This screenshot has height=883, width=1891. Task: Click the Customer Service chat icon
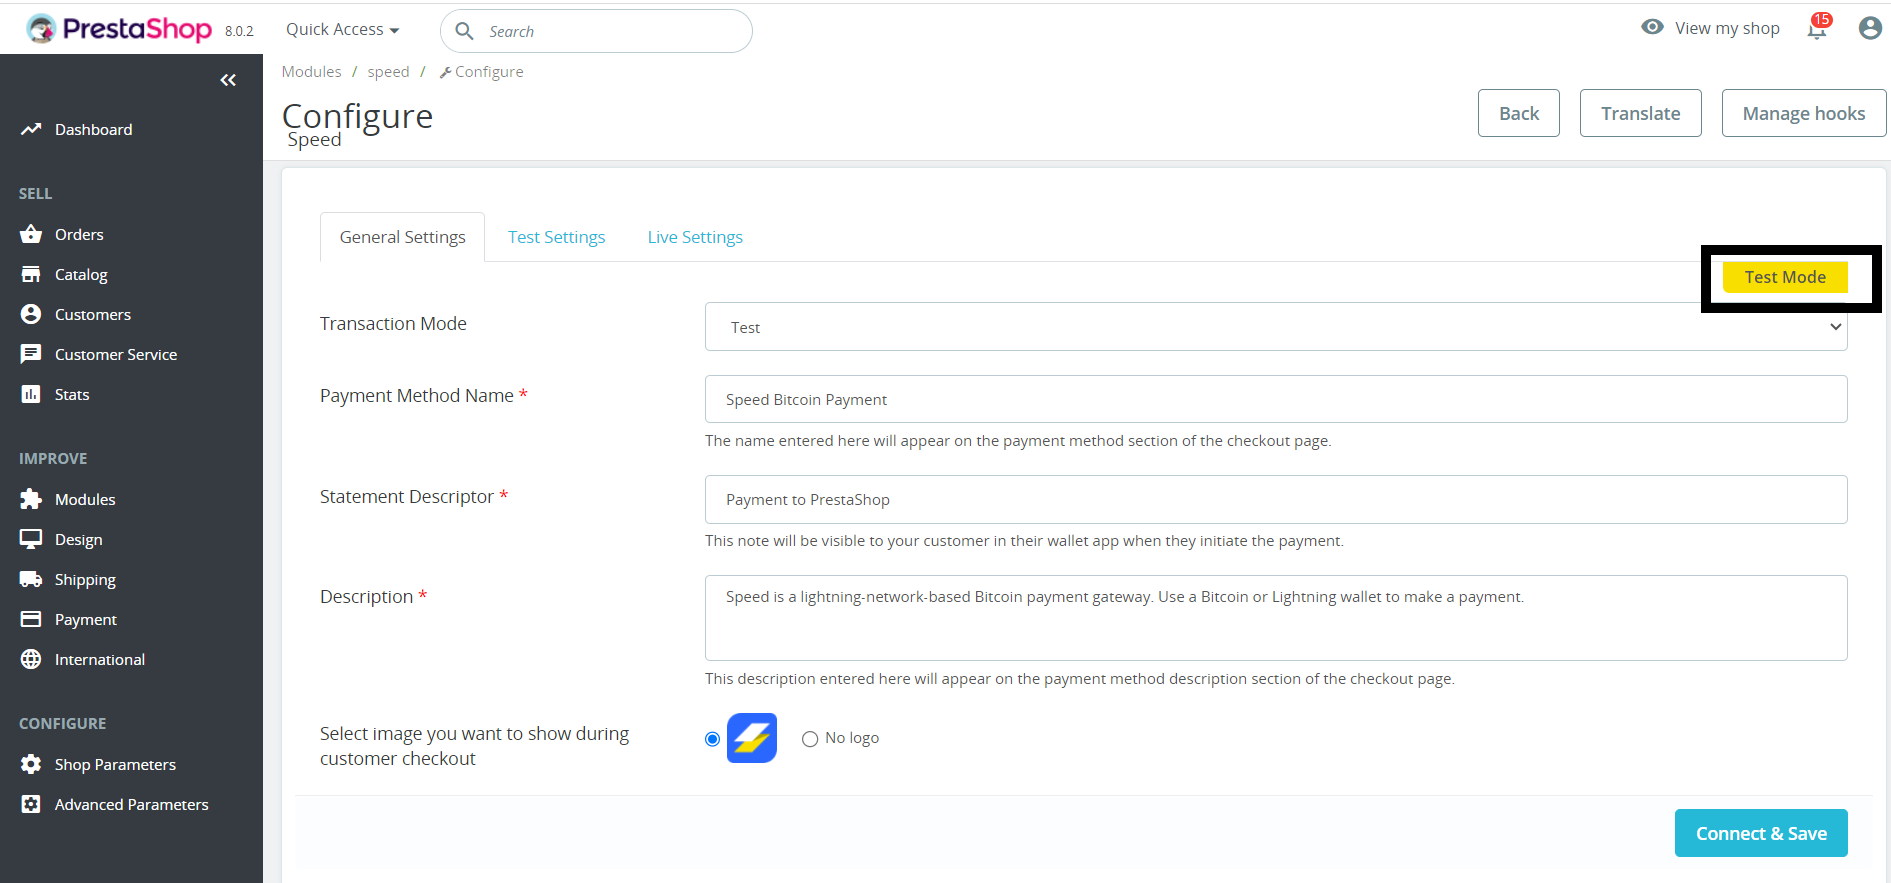click(31, 354)
